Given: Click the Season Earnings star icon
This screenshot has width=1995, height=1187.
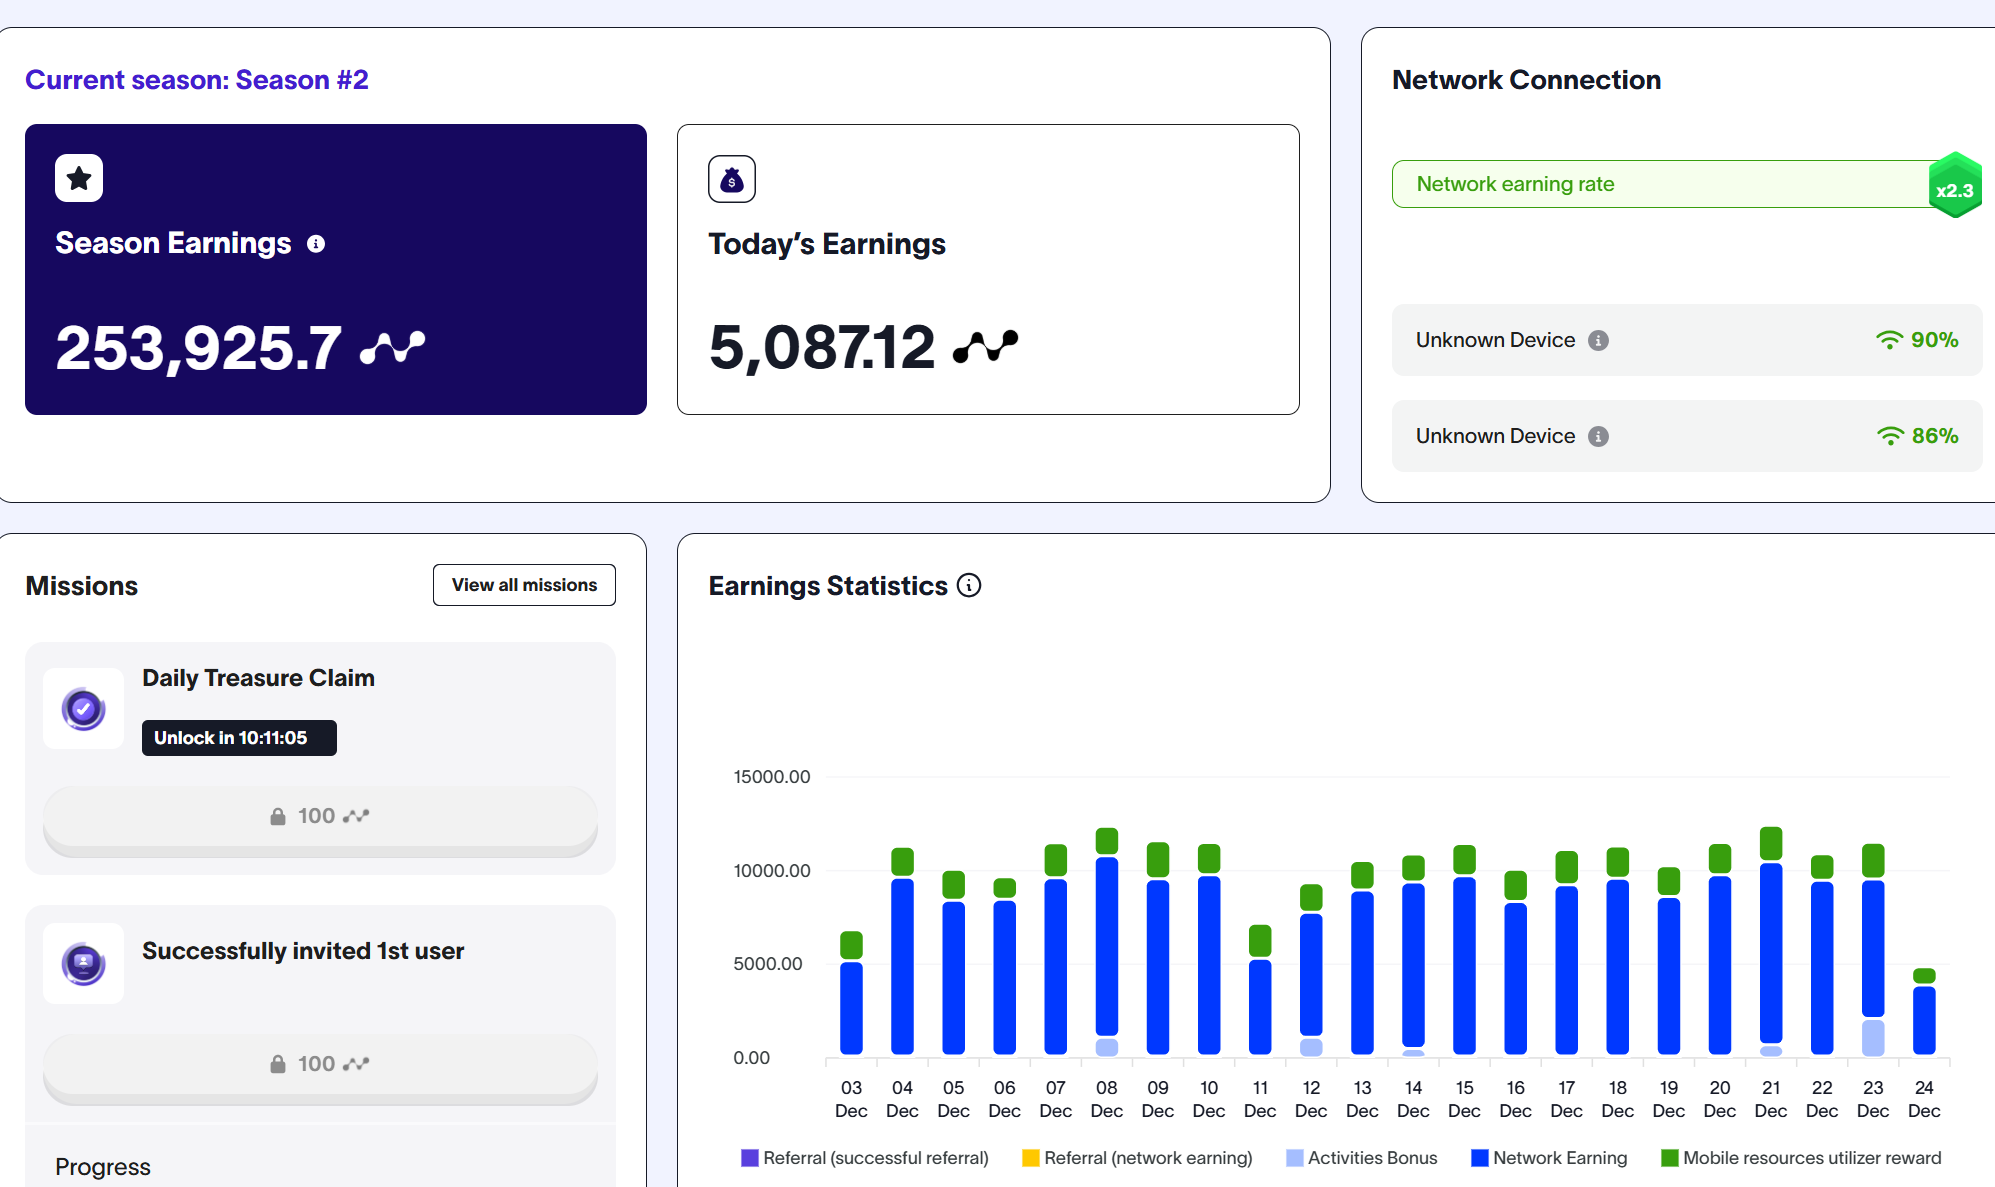Looking at the screenshot, I should tap(79, 178).
